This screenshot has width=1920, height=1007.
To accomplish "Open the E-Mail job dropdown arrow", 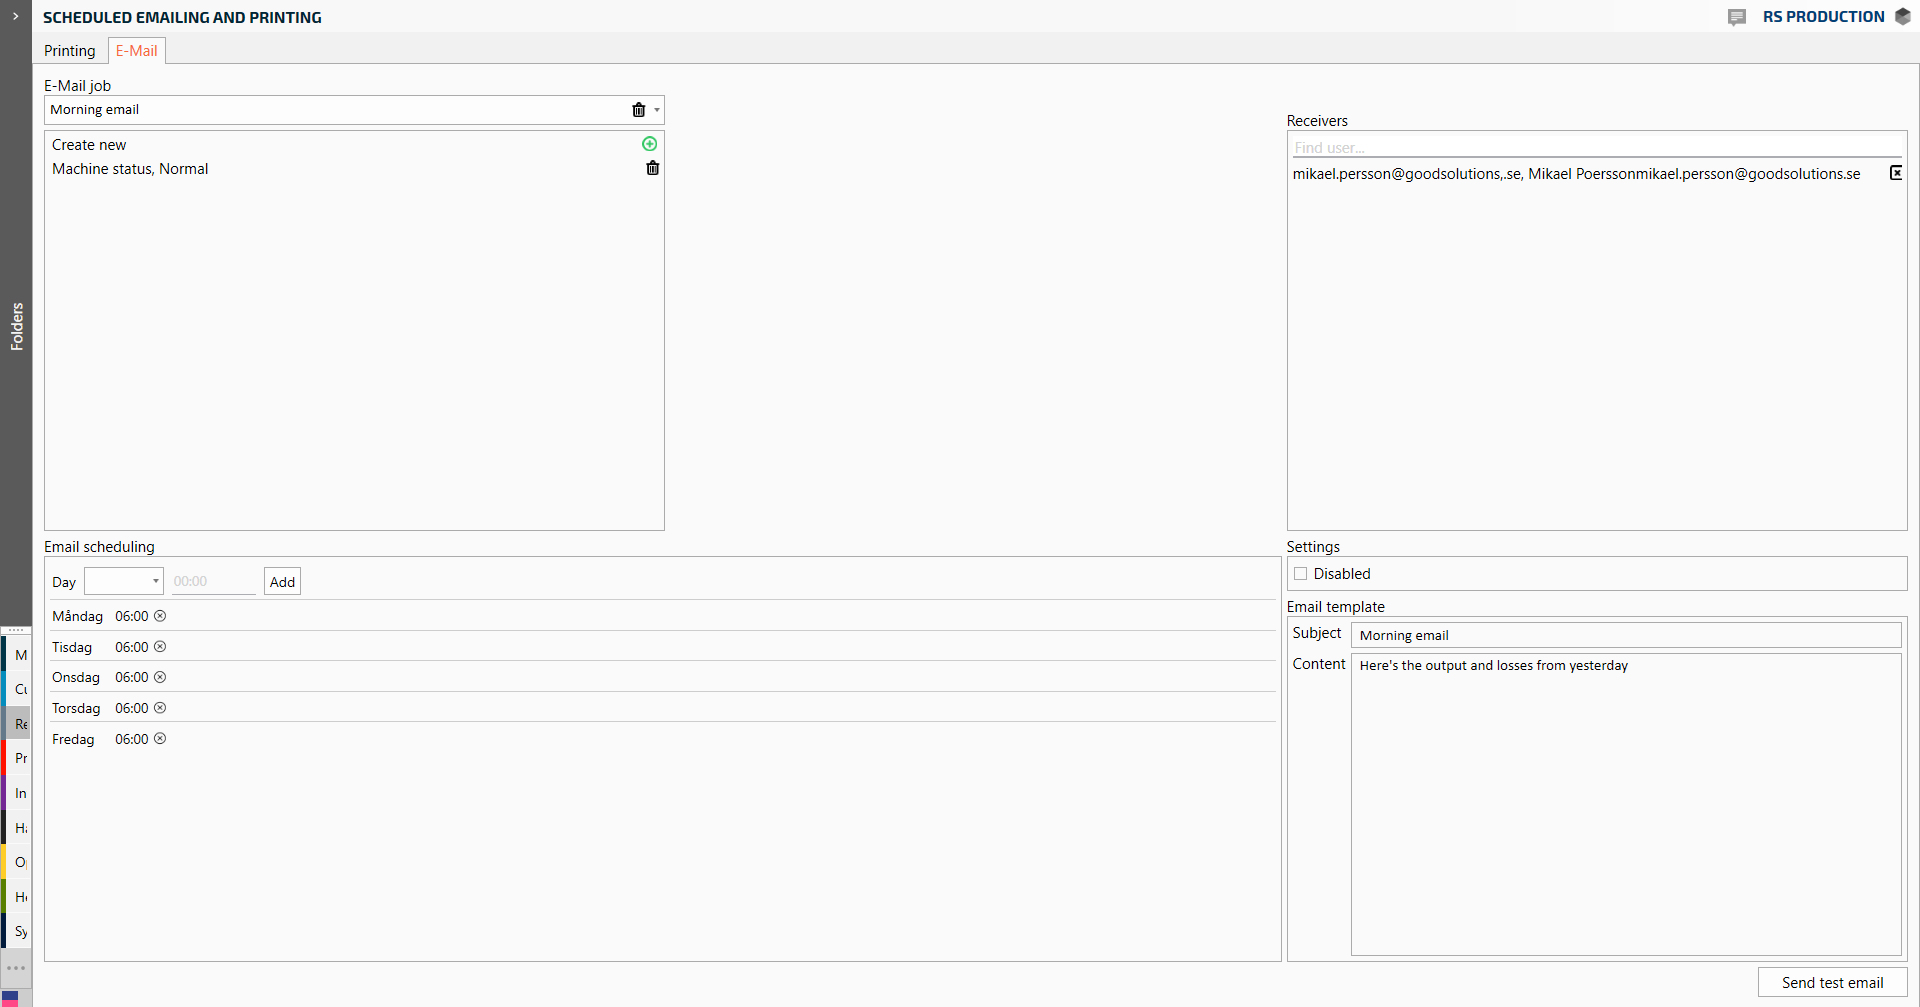I will point(657,110).
